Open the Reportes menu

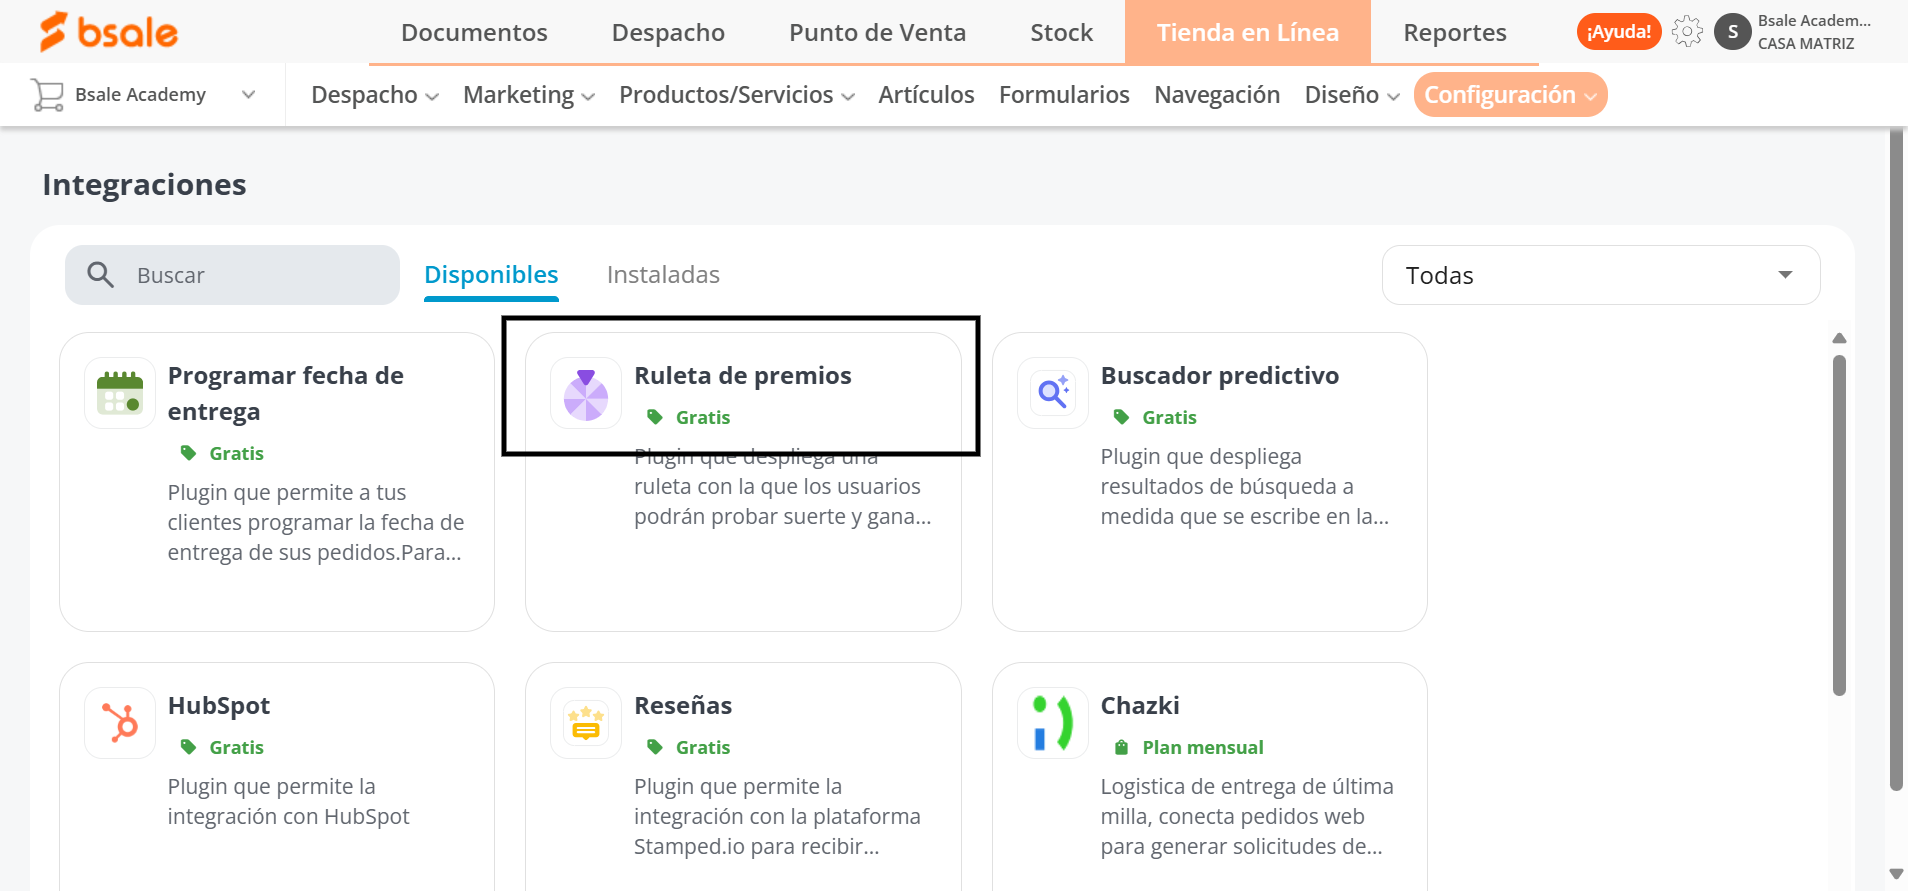(x=1454, y=32)
